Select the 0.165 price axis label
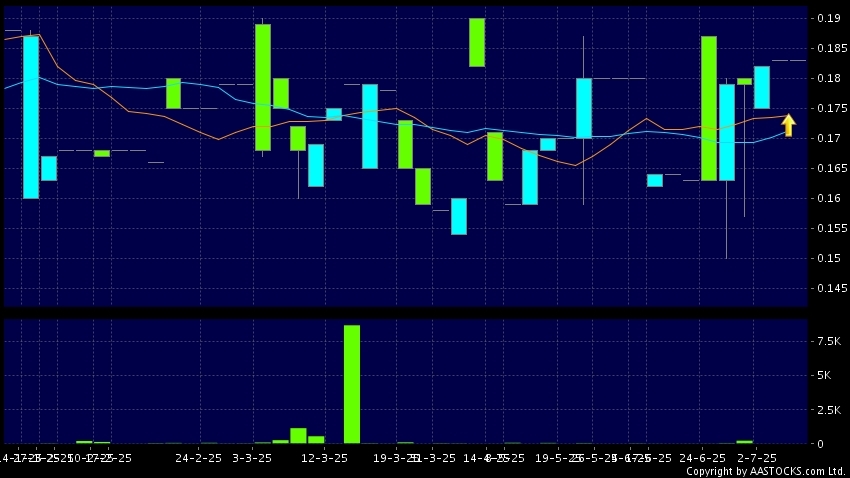 [832, 168]
